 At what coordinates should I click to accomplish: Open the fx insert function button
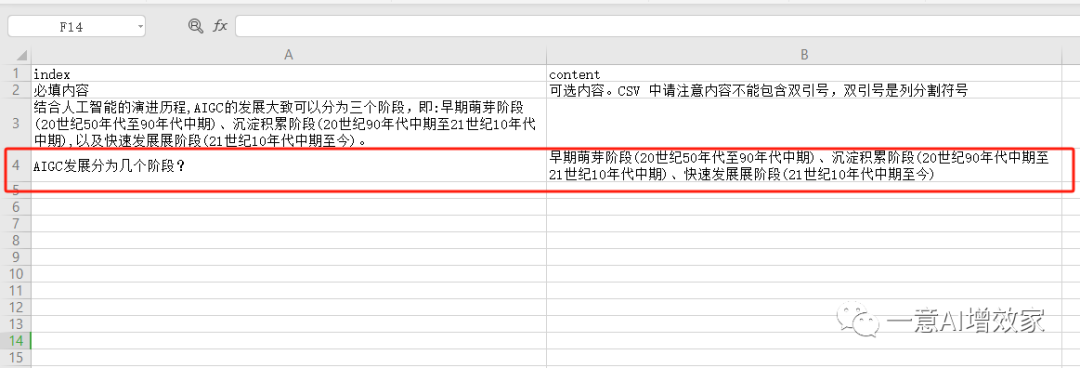tap(220, 26)
